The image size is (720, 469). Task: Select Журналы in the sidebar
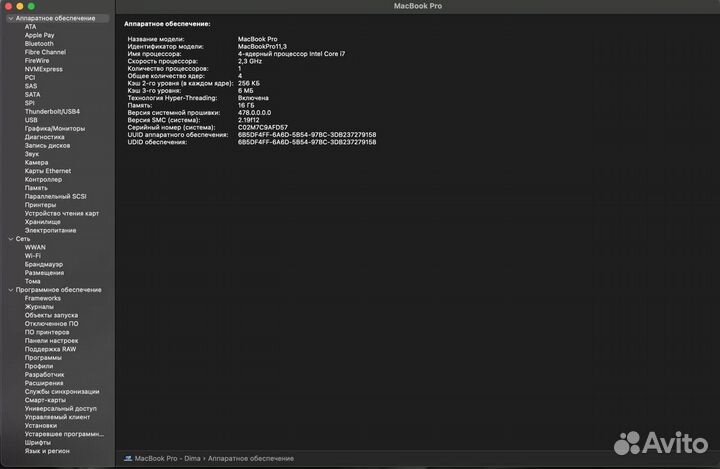[39, 307]
